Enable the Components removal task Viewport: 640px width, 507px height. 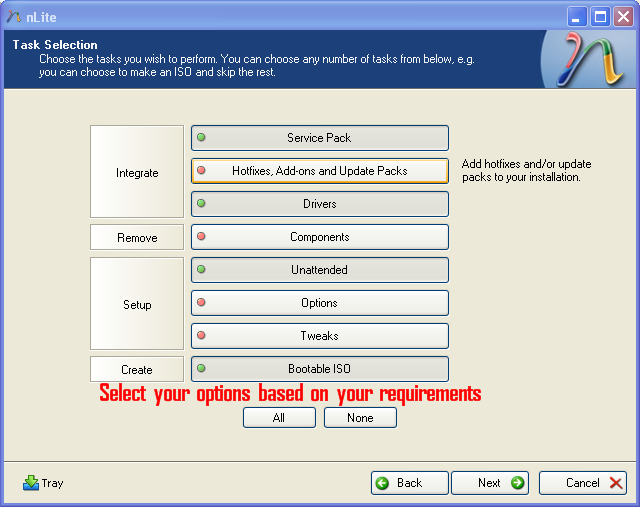(320, 237)
